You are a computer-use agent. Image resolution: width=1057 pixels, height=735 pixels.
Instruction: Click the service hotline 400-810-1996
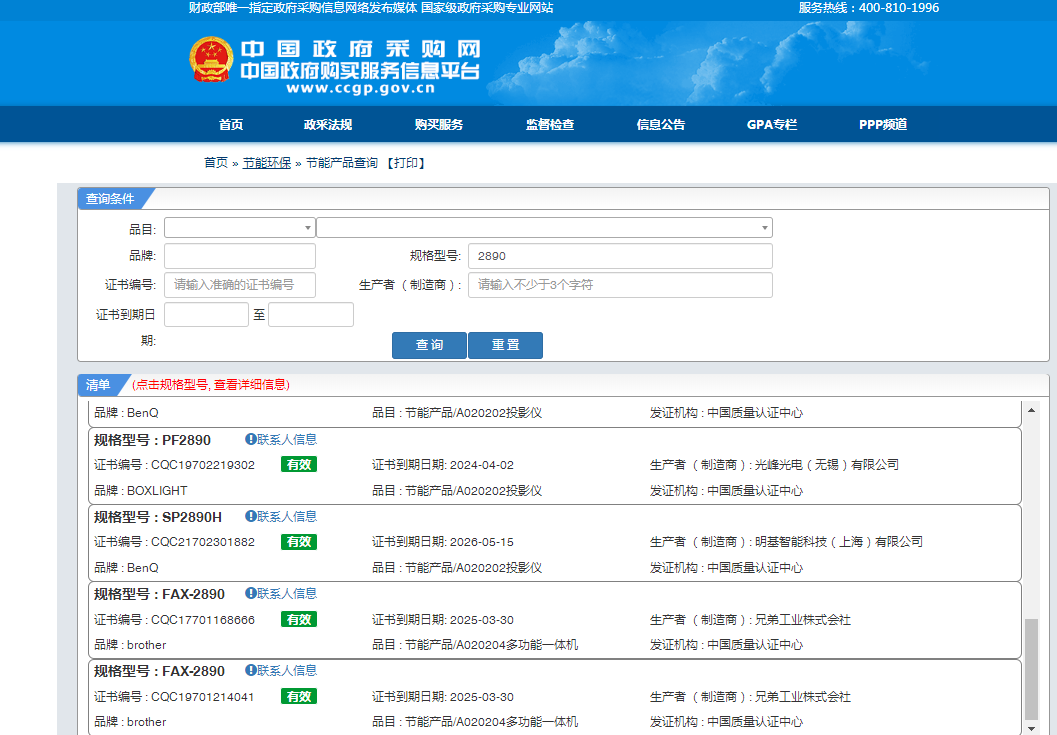pyautogui.click(x=899, y=7)
